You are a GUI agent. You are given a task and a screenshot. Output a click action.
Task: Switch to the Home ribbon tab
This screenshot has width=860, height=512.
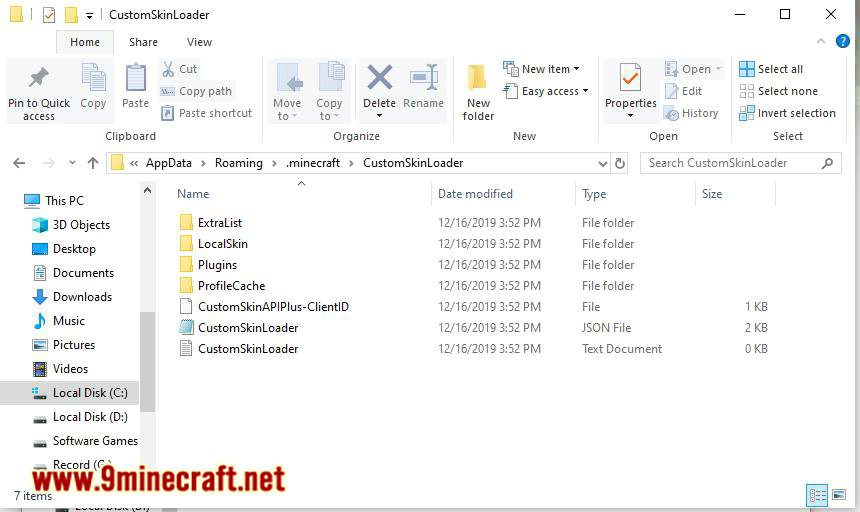[85, 42]
